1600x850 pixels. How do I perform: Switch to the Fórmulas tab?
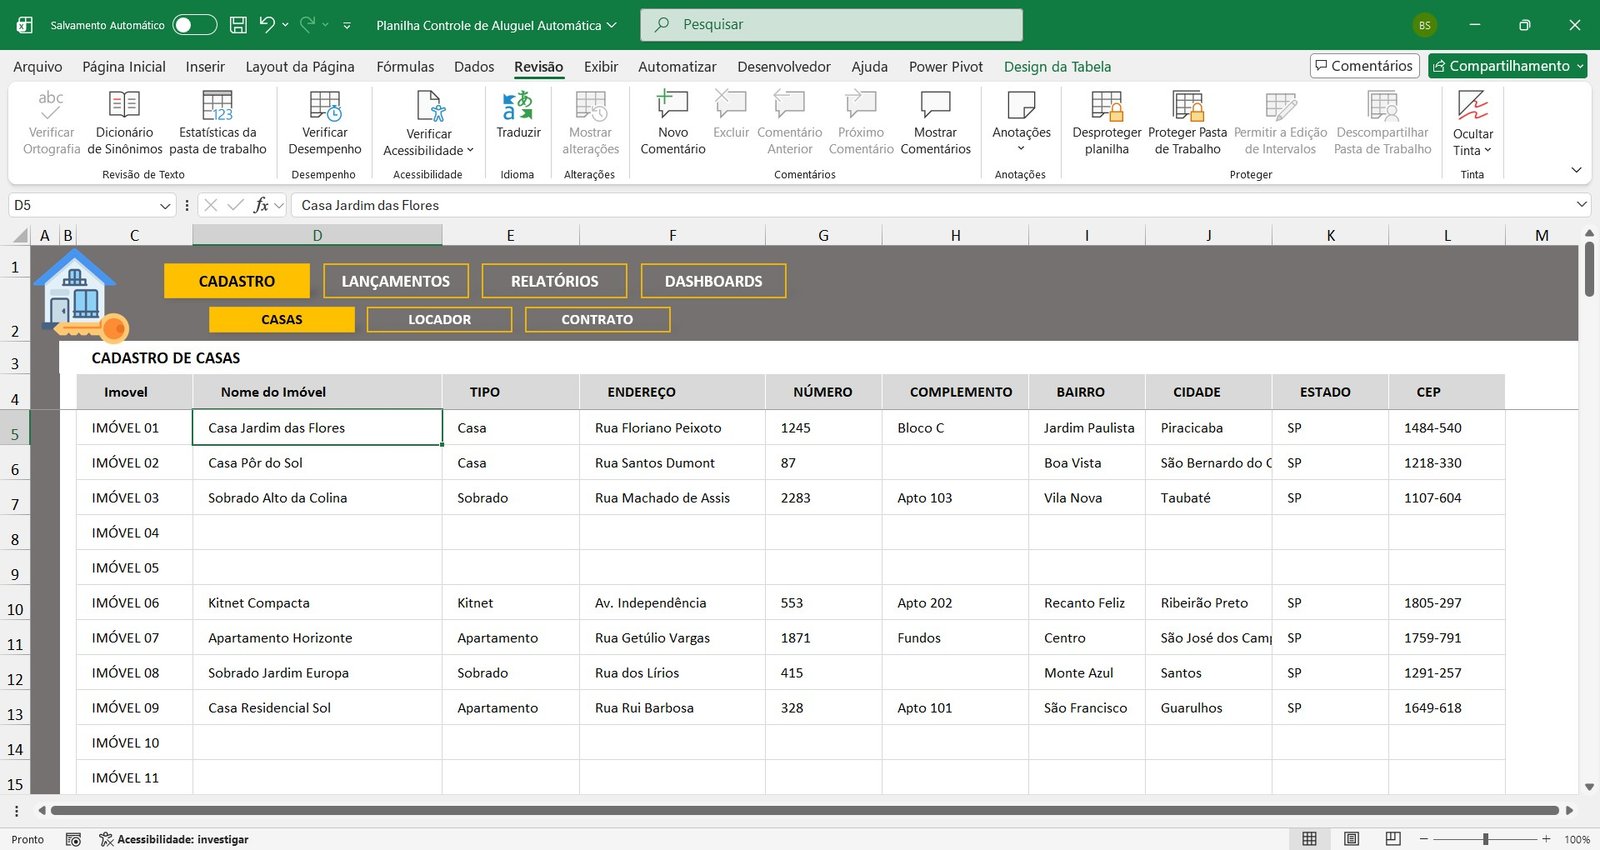tap(405, 67)
